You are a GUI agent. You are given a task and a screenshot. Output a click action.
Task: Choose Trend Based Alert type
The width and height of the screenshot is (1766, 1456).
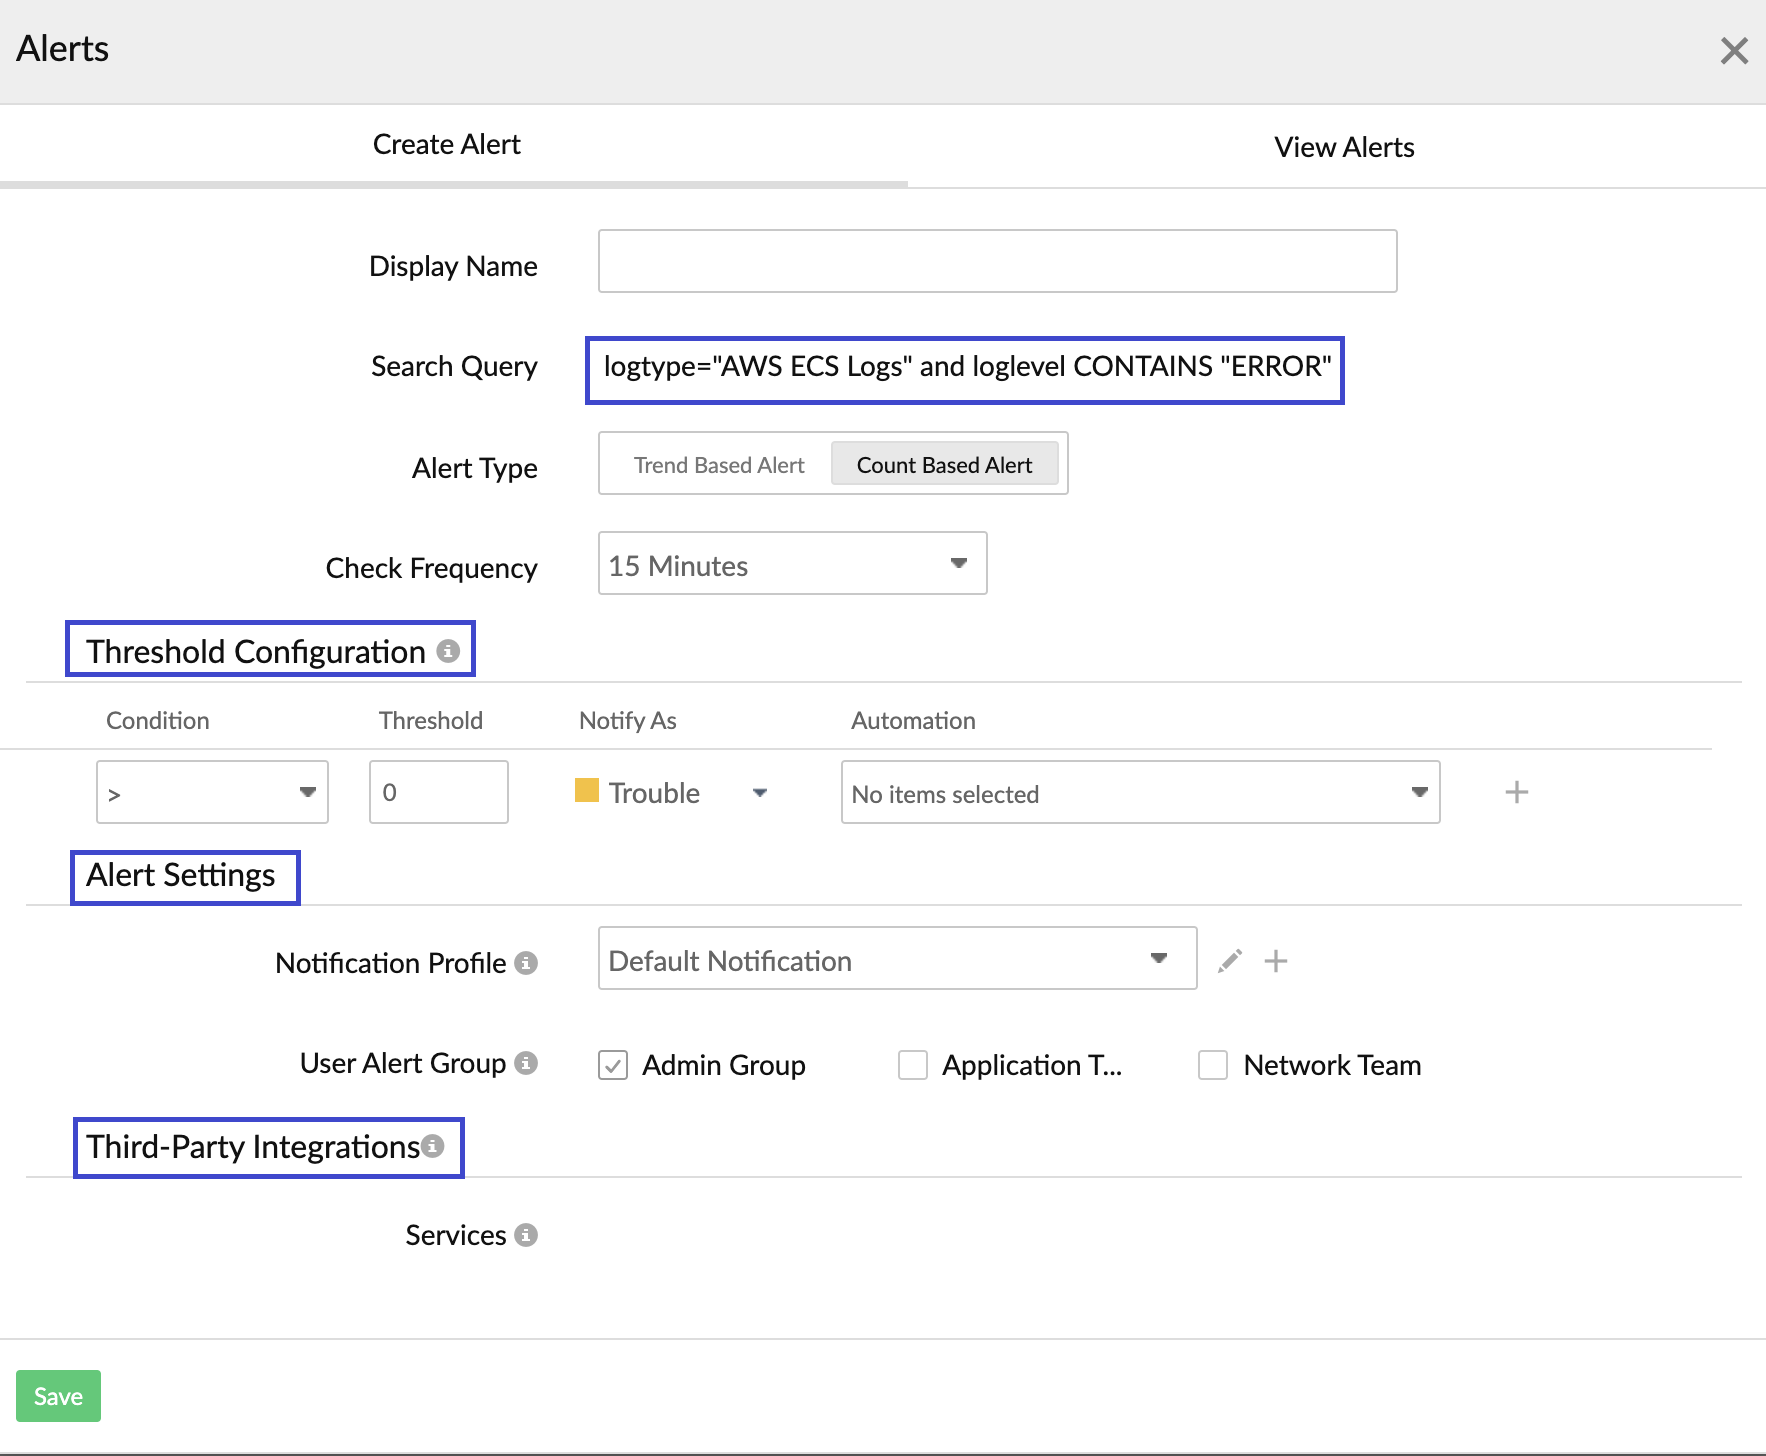719,465
